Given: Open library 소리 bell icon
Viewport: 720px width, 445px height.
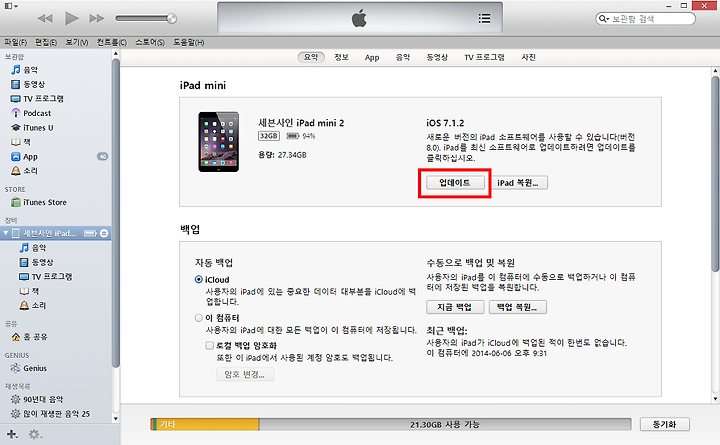Looking at the screenshot, I should [x=16, y=171].
